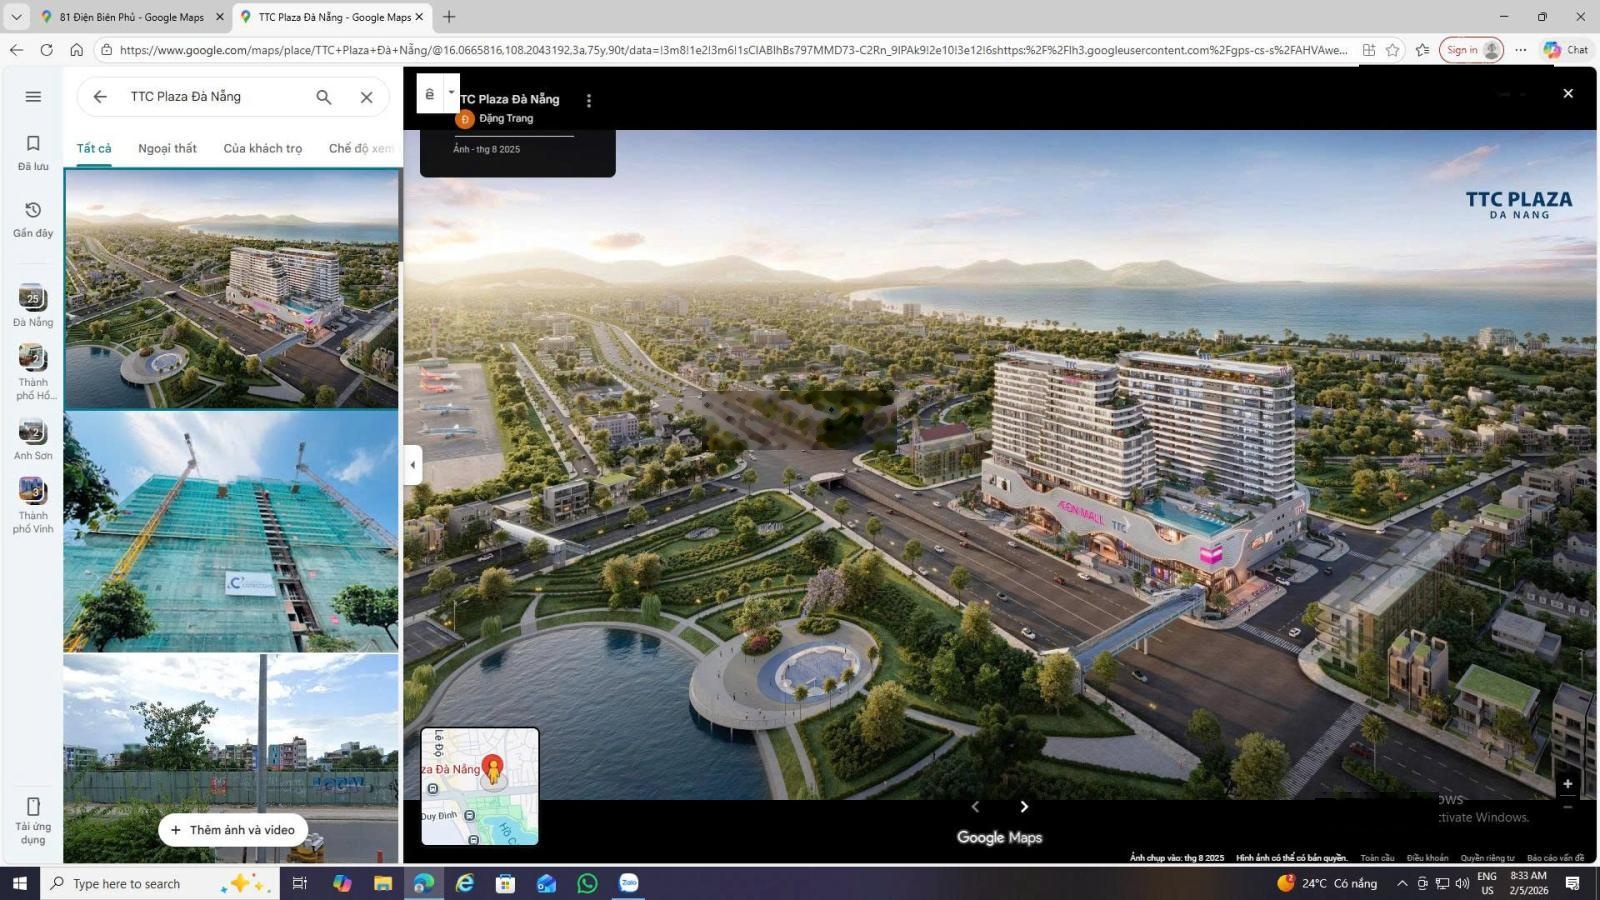Image resolution: width=1600 pixels, height=900 pixels.
Task: Zoom in the photo with plus button
Action: coord(1567,784)
